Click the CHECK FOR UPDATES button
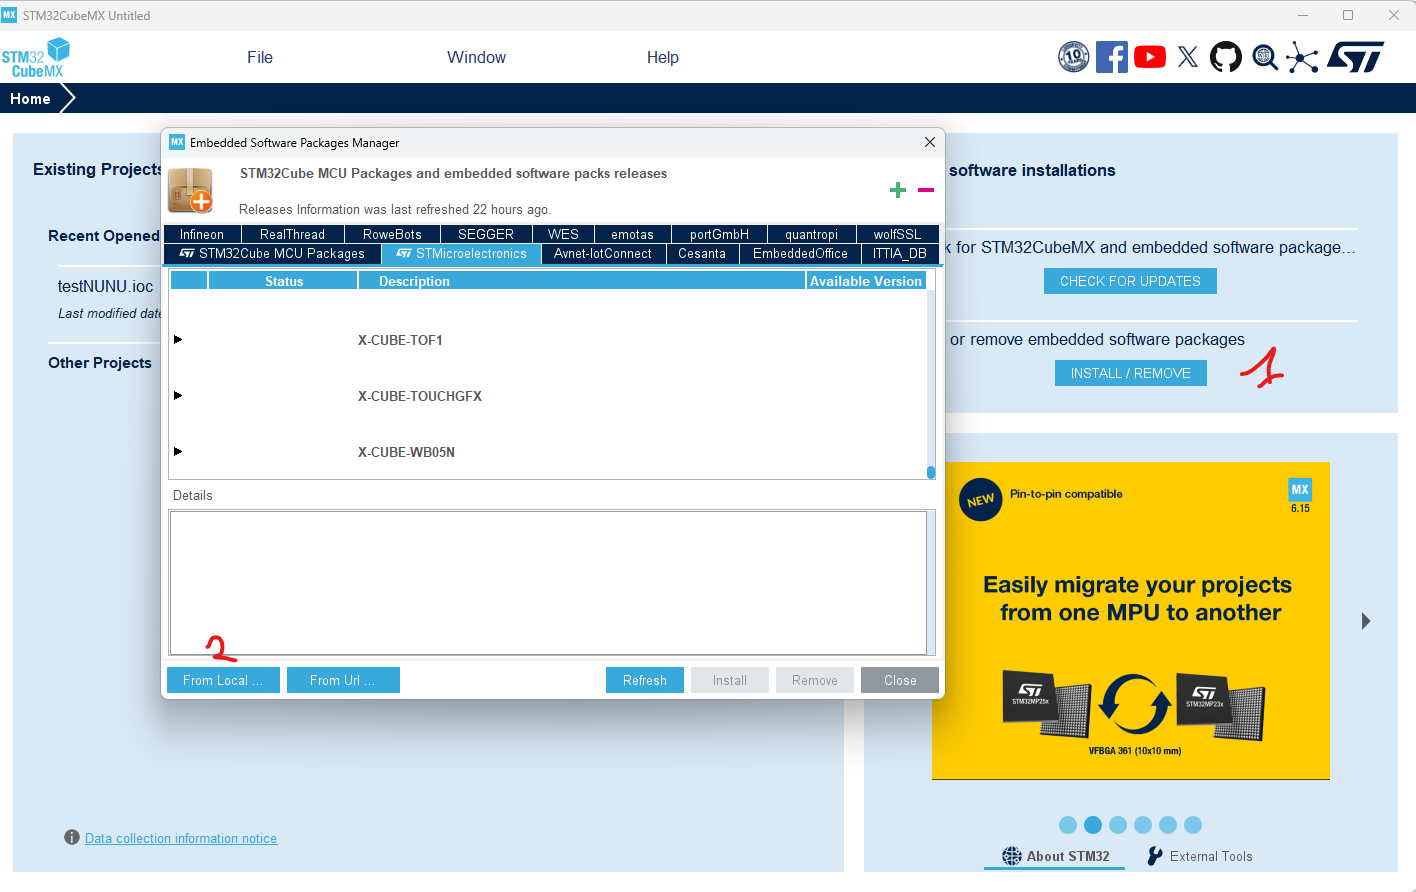The width and height of the screenshot is (1416, 892). 1130,281
